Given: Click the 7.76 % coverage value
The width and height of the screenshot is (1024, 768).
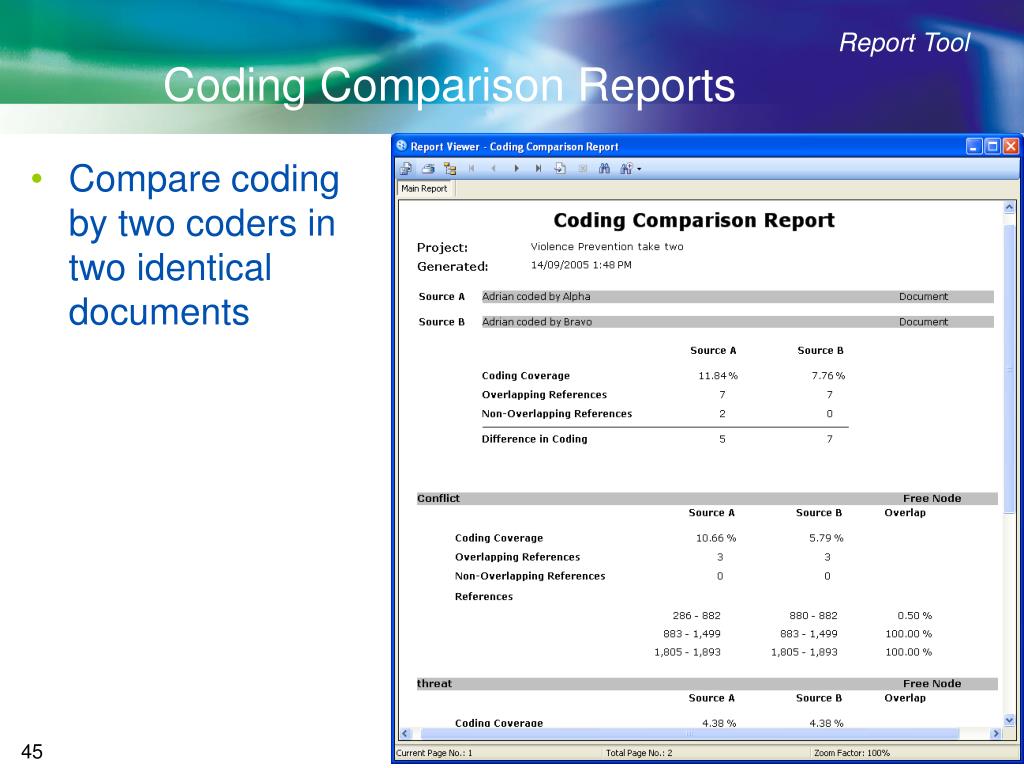Looking at the screenshot, I should tap(828, 376).
